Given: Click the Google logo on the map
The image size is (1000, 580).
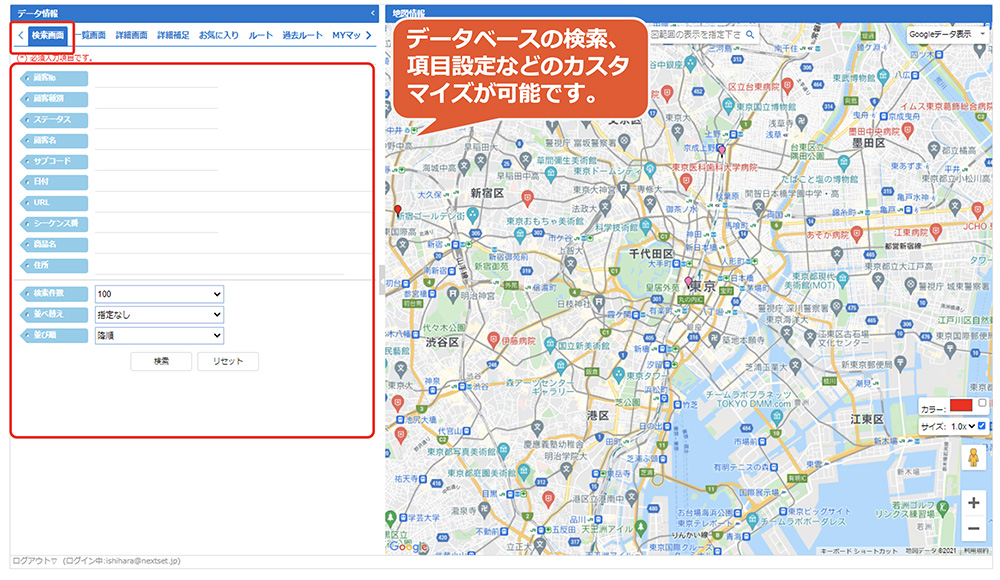Looking at the screenshot, I should click(x=408, y=546).
